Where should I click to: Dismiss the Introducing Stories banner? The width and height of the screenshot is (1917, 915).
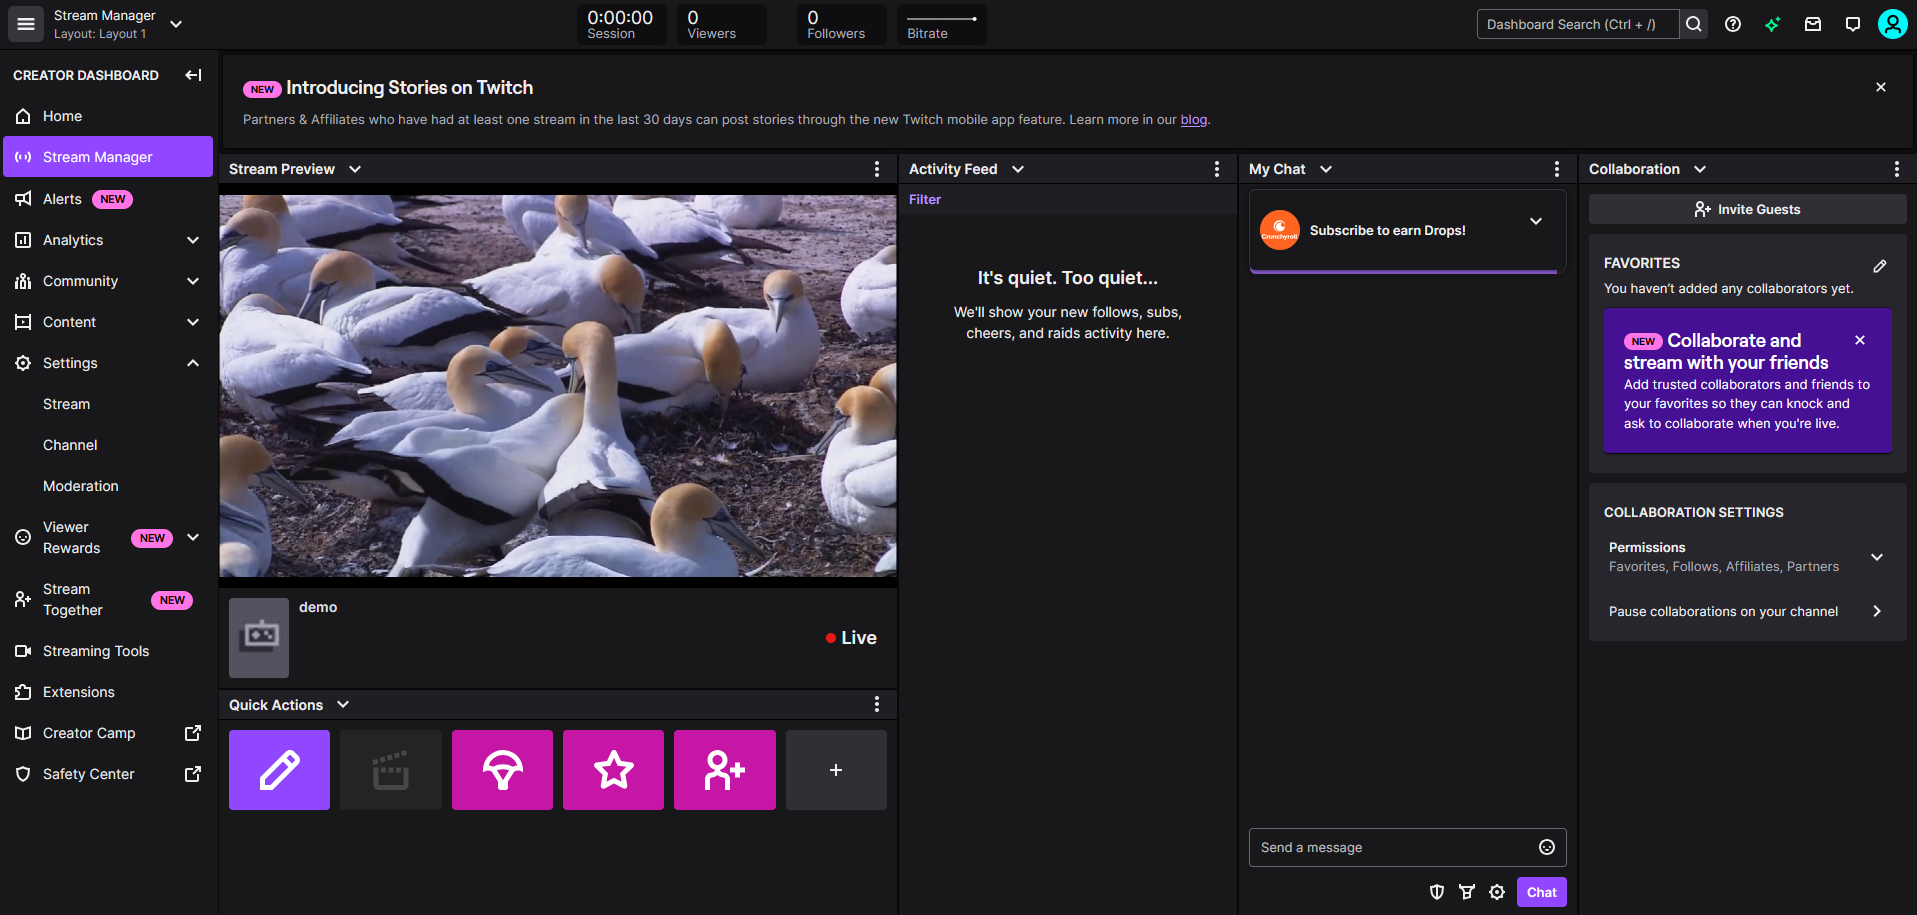click(1881, 87)
